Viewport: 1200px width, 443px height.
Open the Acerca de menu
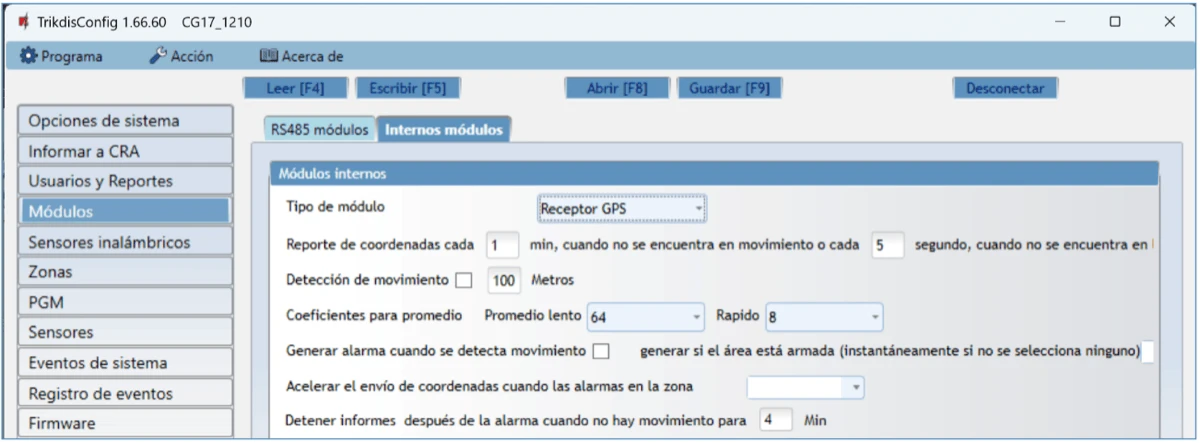click(301, 57)
